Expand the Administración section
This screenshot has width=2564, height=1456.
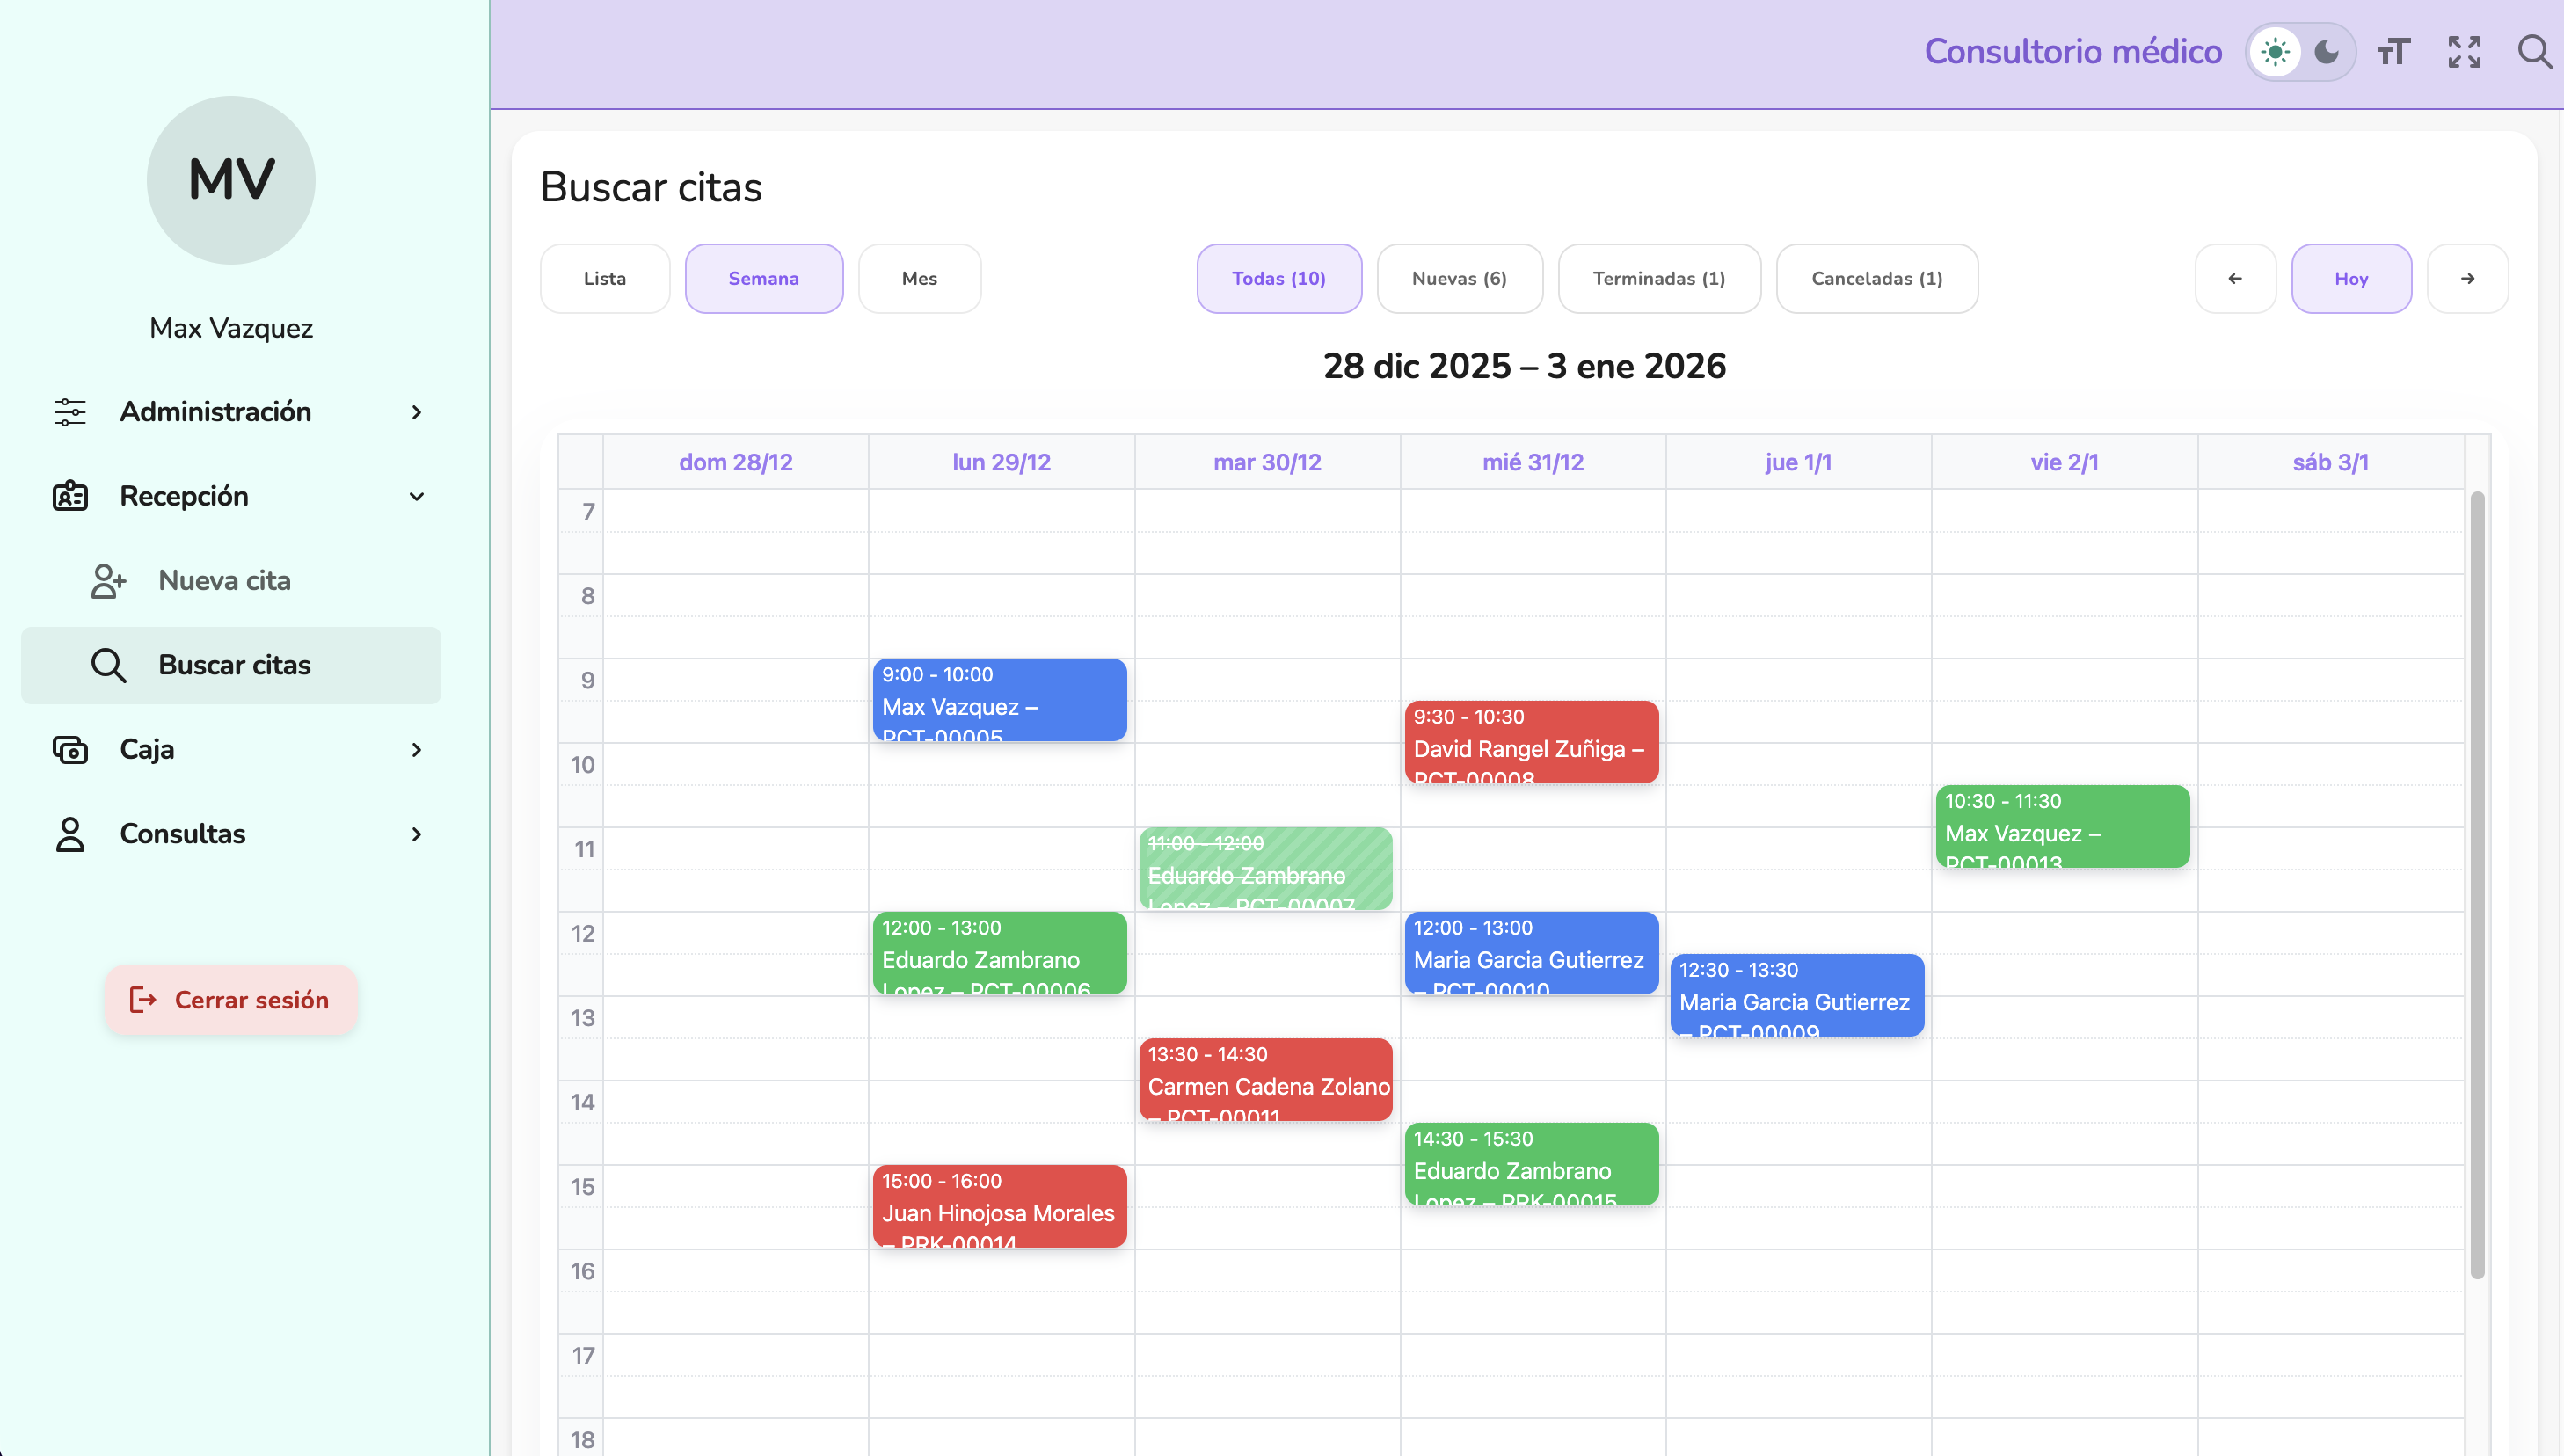[x=417, y=412]
